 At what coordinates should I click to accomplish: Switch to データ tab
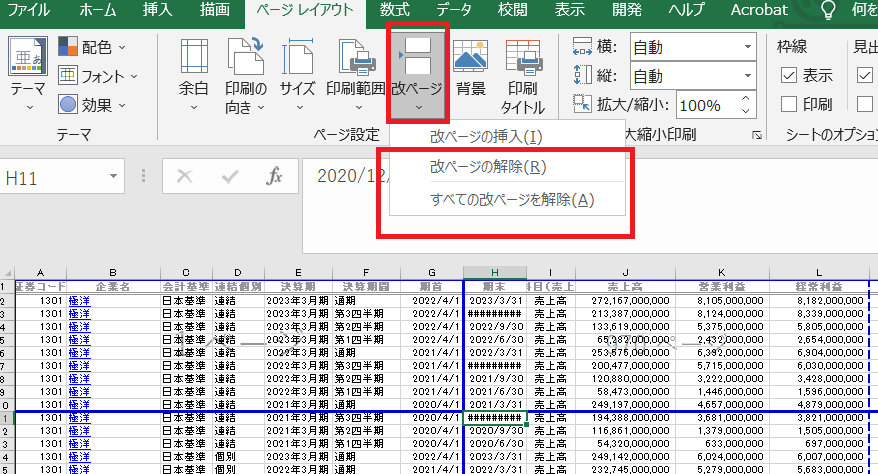click(x=454, y=10)
